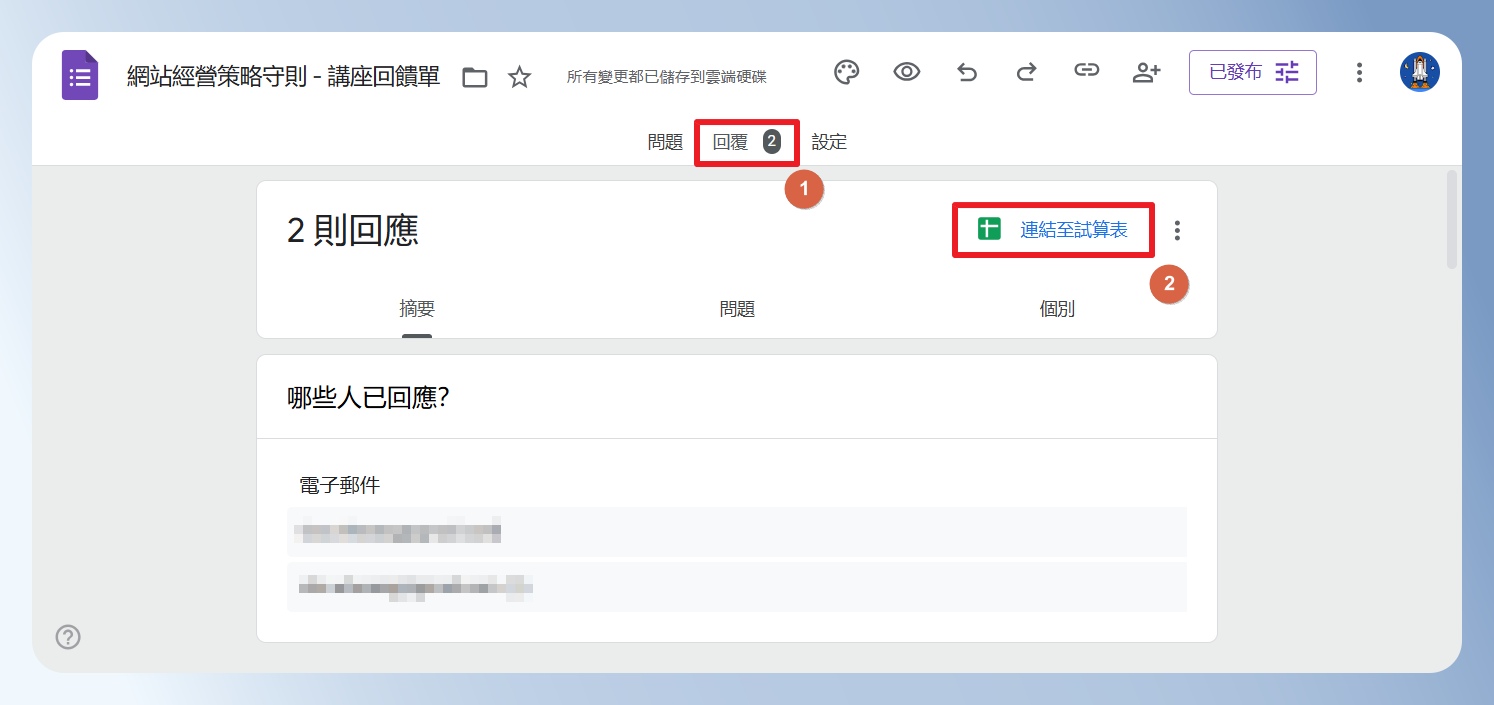Image resolution: width=1494 pixels, height=705 pixels.
Task: Click the purple Google Forms home icon
Action: click(x=80, y=74)
